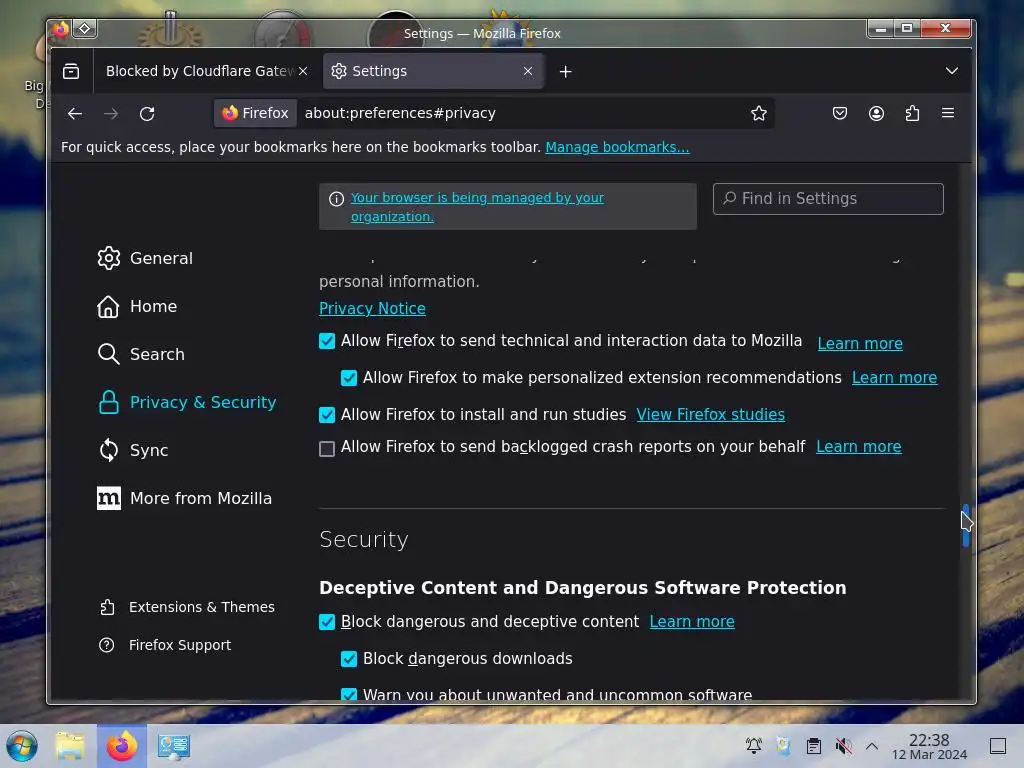The width and height of the screenshot is (1024, 768).
Task: Go back using the back arrow
Action: 75,114
